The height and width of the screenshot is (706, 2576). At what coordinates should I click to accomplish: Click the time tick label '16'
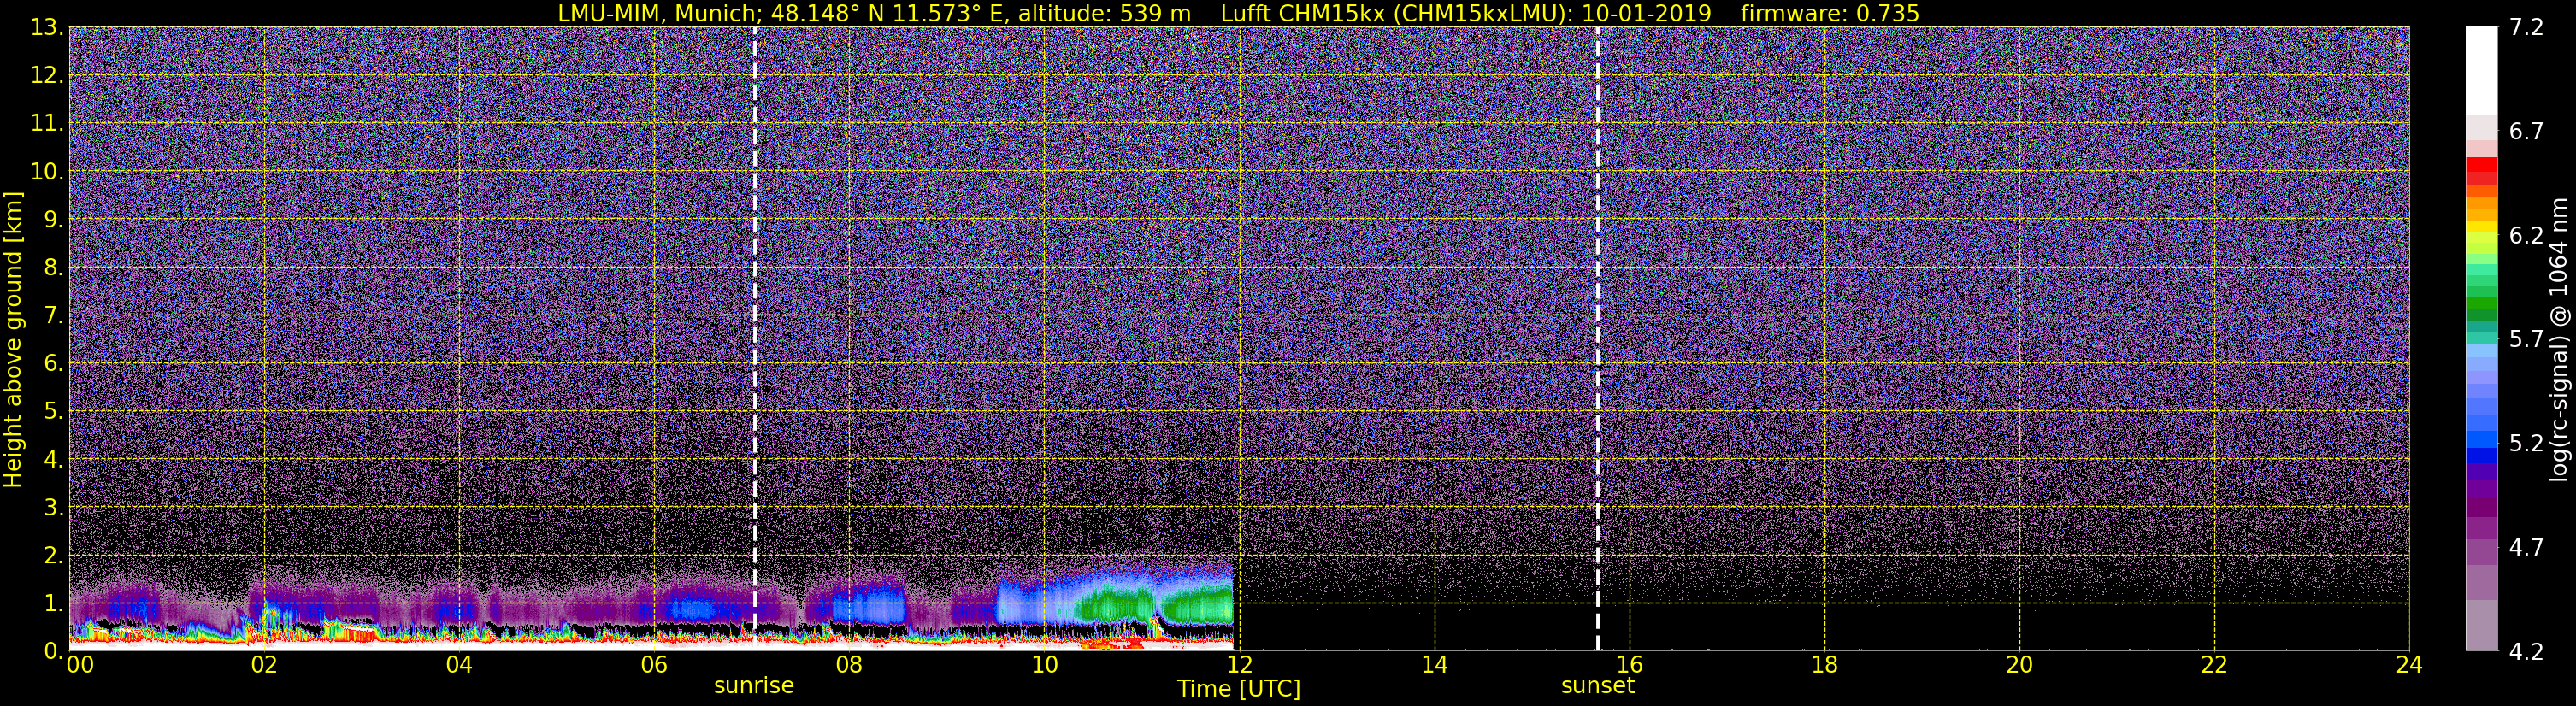(1629, 665)
